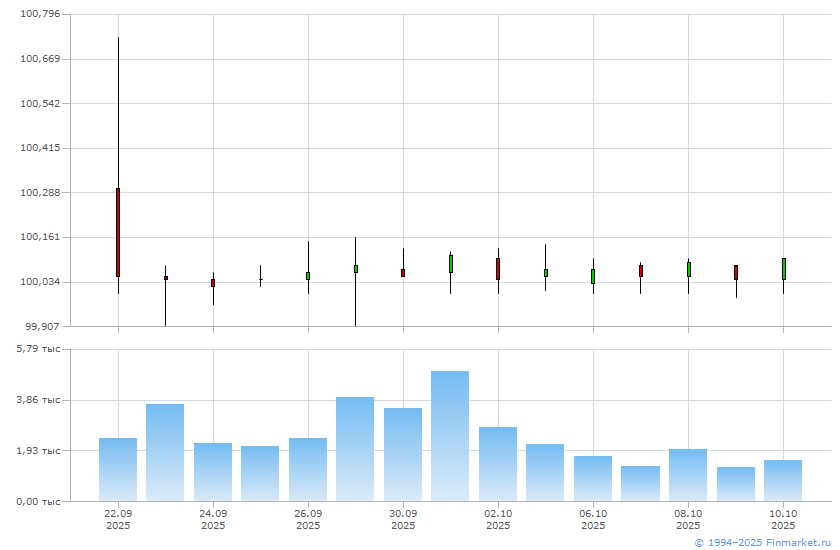
Task: Click the green candlestick for 10.10
Action: pyautogui.click(x=783, y=269)
